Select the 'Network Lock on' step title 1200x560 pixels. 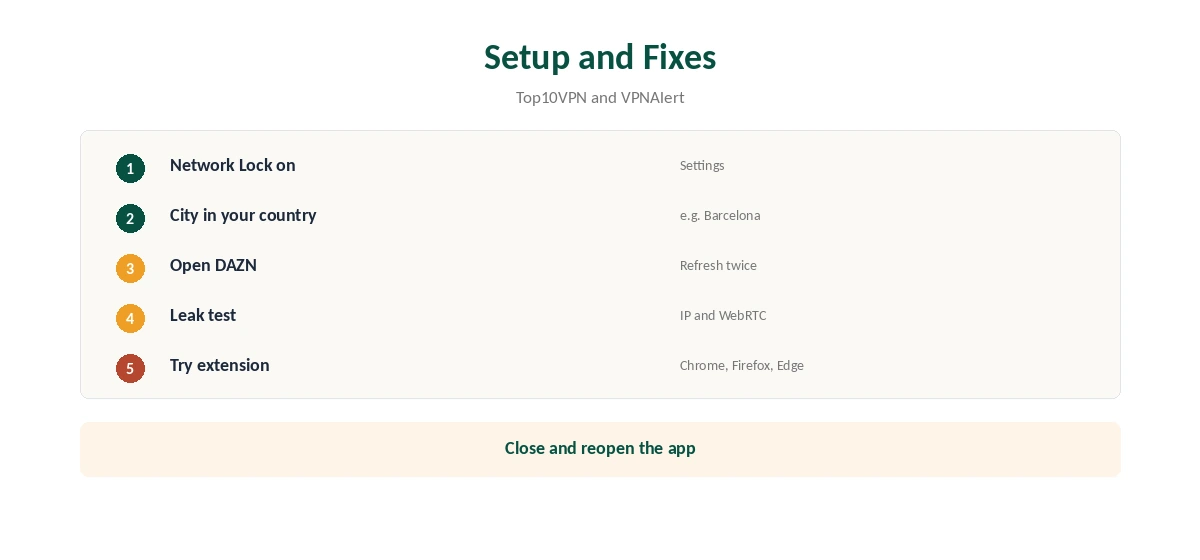[233, 165]
